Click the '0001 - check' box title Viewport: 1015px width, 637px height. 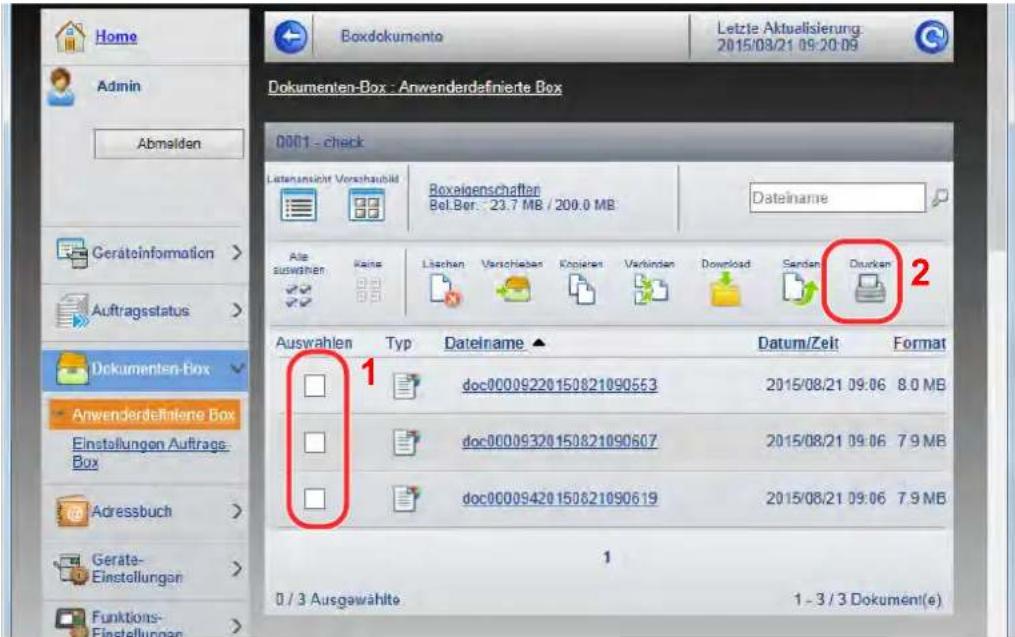tap(320, 142)
